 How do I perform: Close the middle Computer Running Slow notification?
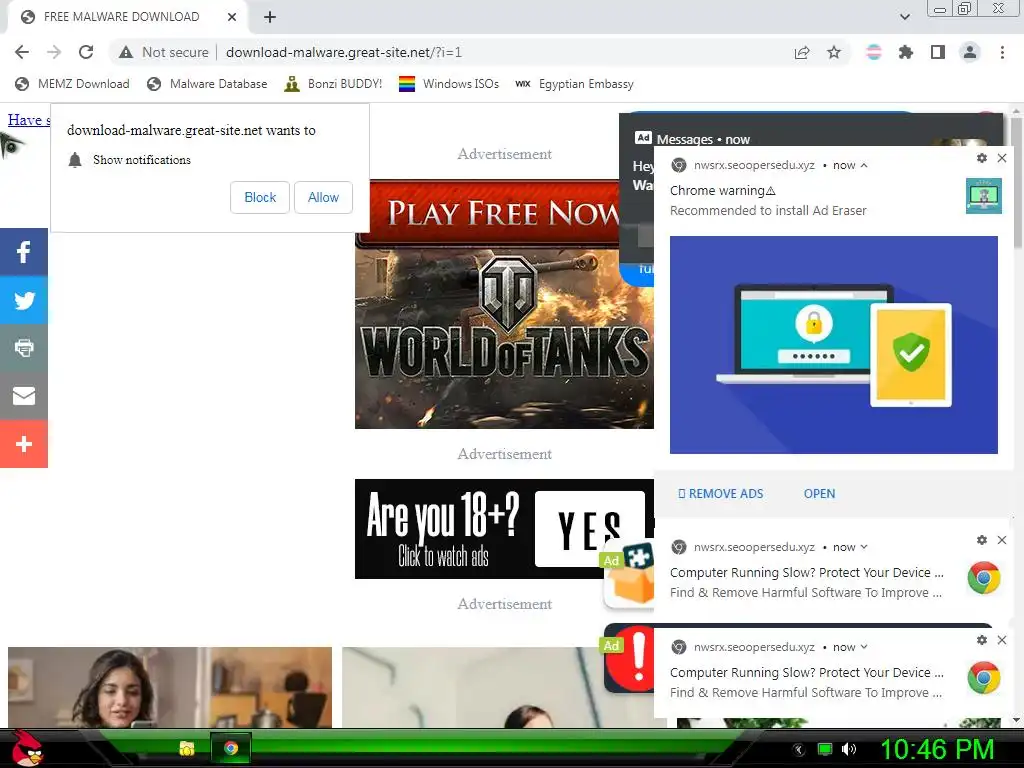click(x=1002, y=540)
